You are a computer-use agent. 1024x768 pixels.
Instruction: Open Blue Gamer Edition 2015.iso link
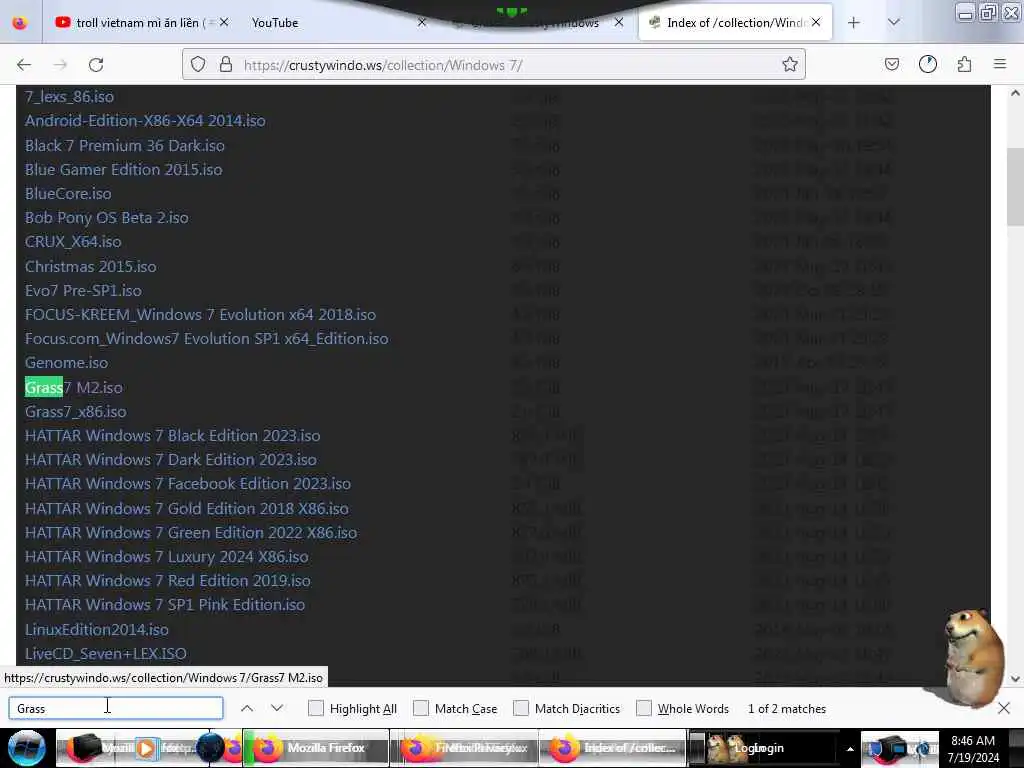123,170
